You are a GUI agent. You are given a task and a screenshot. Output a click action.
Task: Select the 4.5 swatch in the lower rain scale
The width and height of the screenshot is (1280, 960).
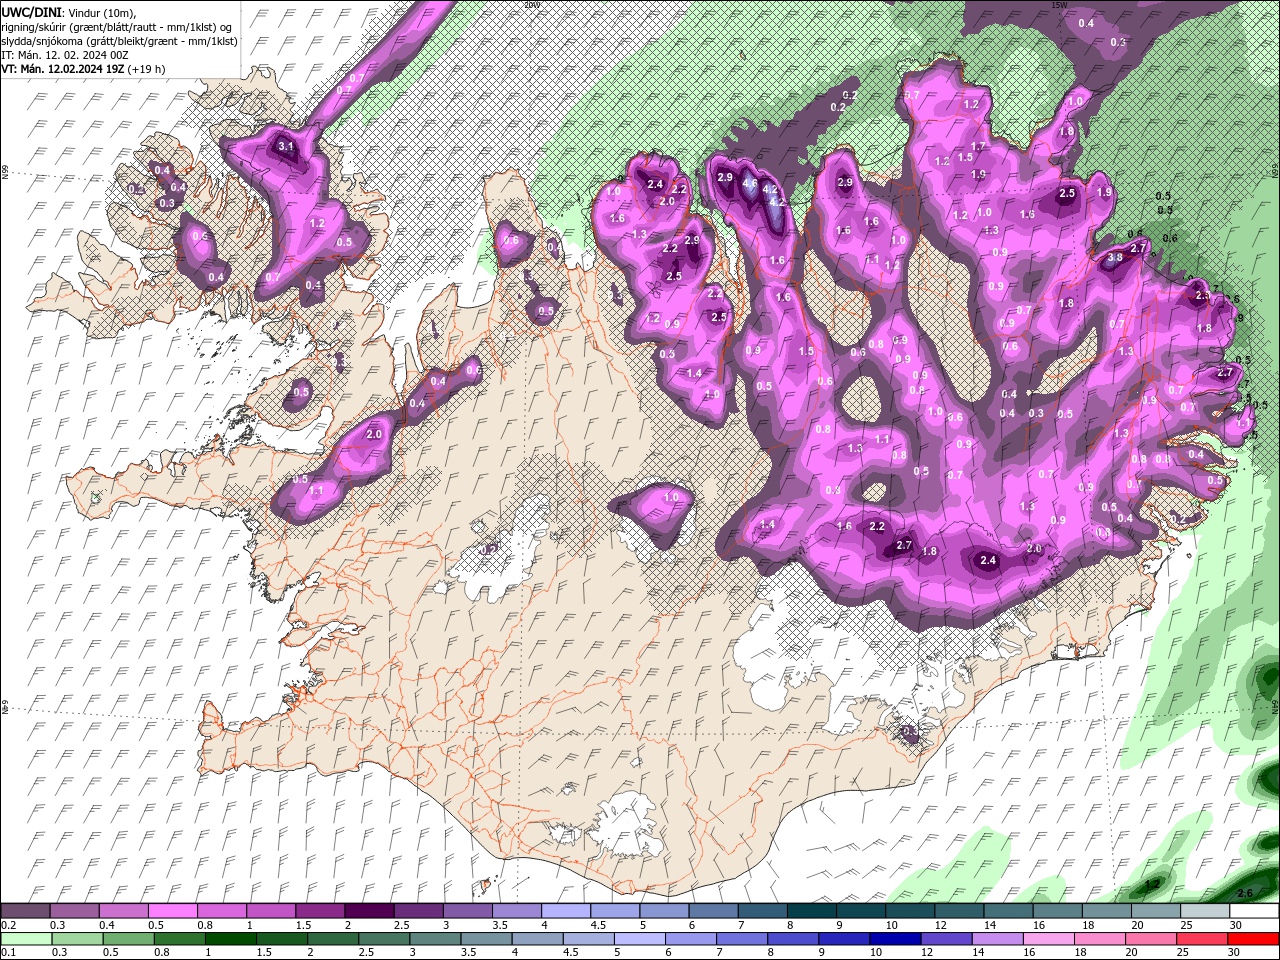click(589, 939)
